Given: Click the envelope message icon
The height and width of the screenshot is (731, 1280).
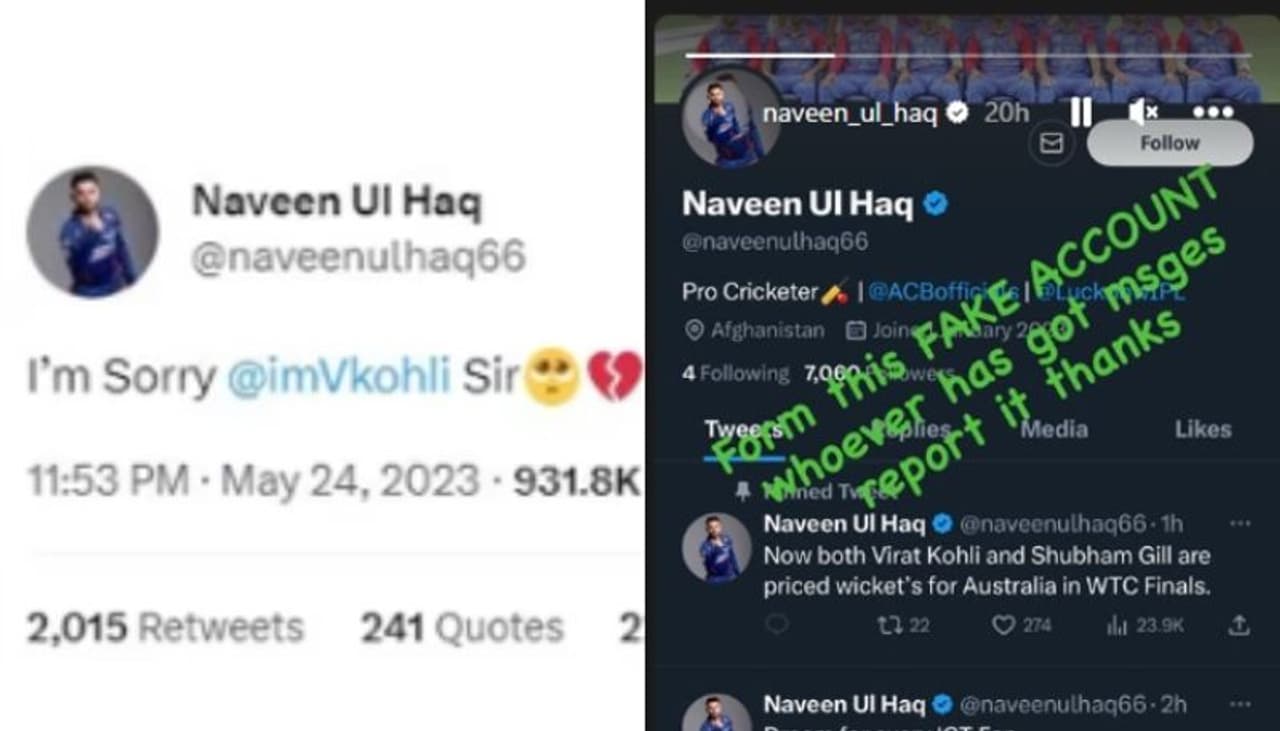Looking at the screenshot, I should [x=1050, y=144].
